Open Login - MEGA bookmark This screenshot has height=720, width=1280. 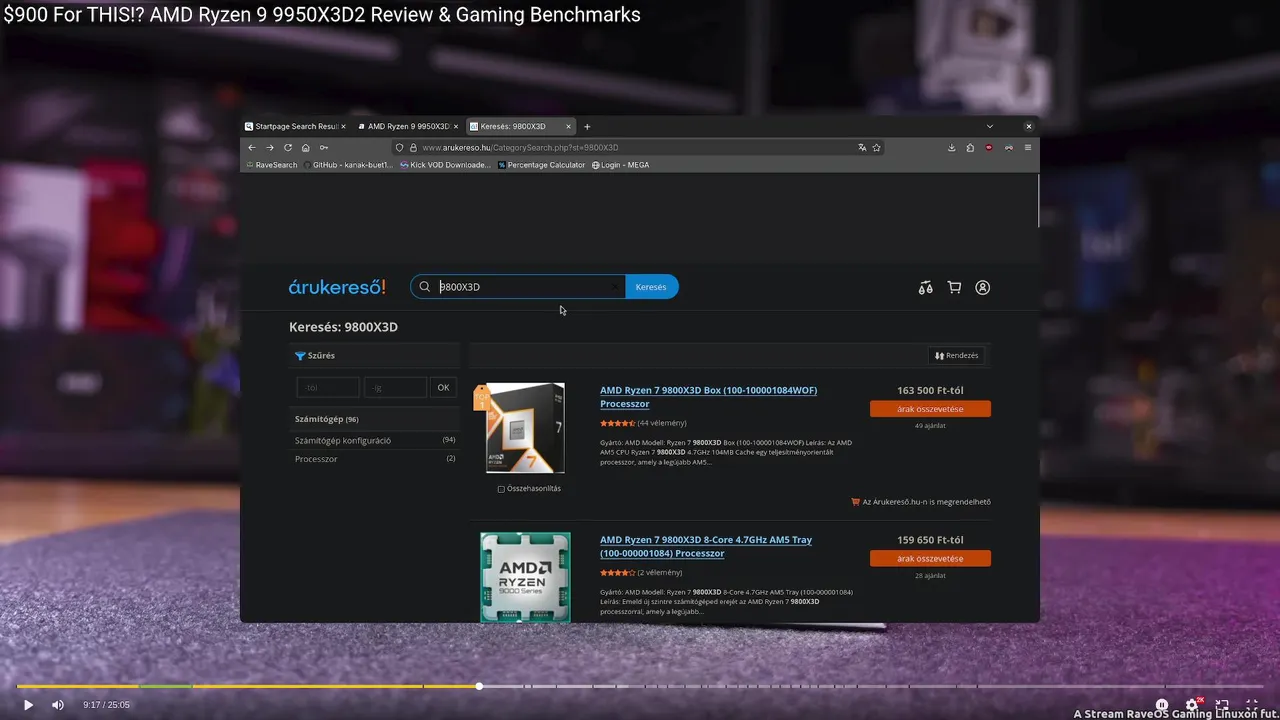pos(620,165)
